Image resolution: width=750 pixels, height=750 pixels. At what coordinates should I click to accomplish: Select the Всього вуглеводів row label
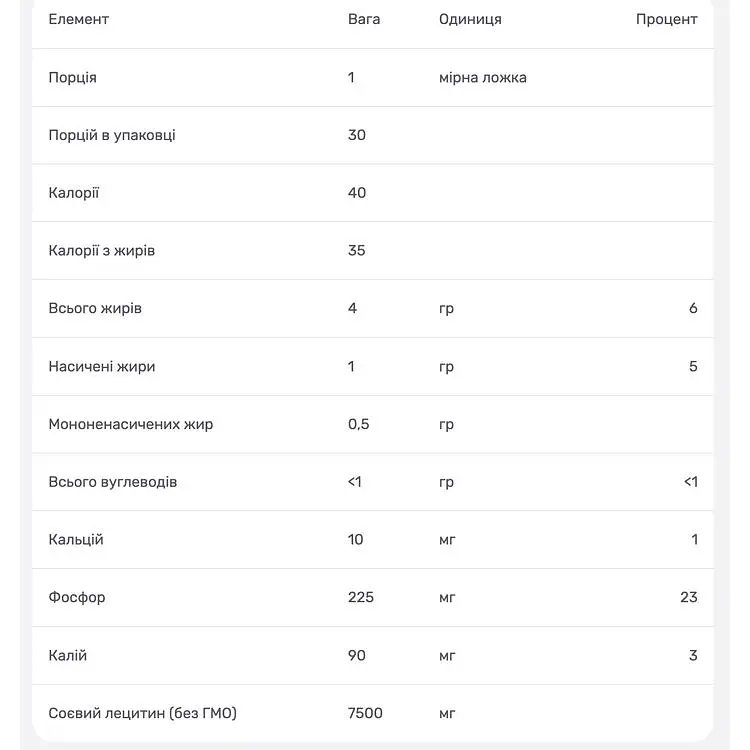[x=112, y=482]
